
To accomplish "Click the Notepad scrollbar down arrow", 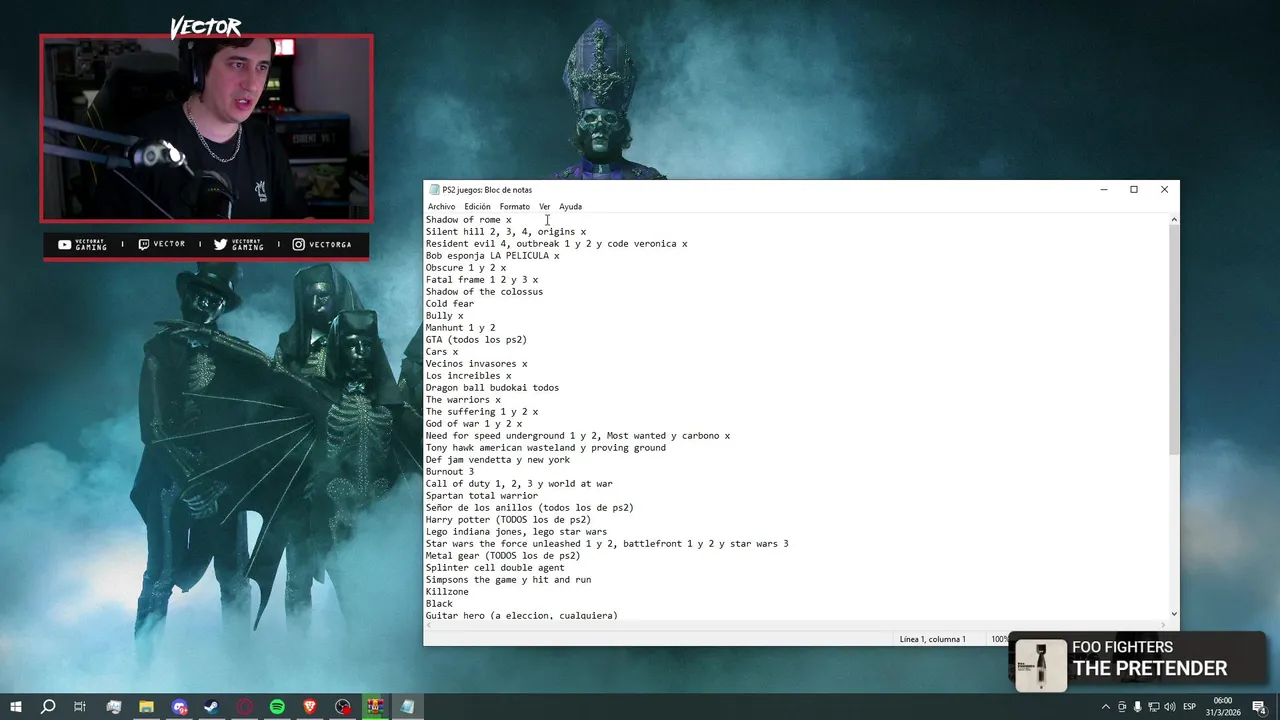I will click(x=1174, y=614).
